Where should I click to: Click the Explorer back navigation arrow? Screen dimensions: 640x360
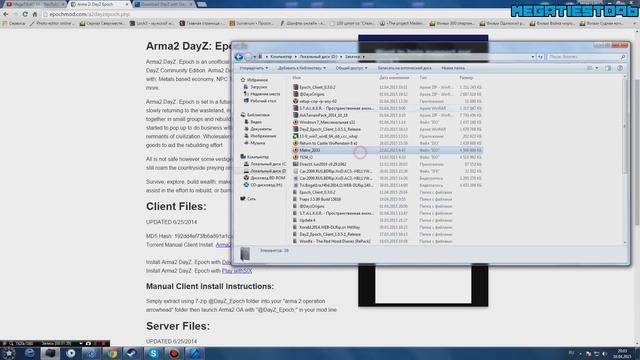239,57
